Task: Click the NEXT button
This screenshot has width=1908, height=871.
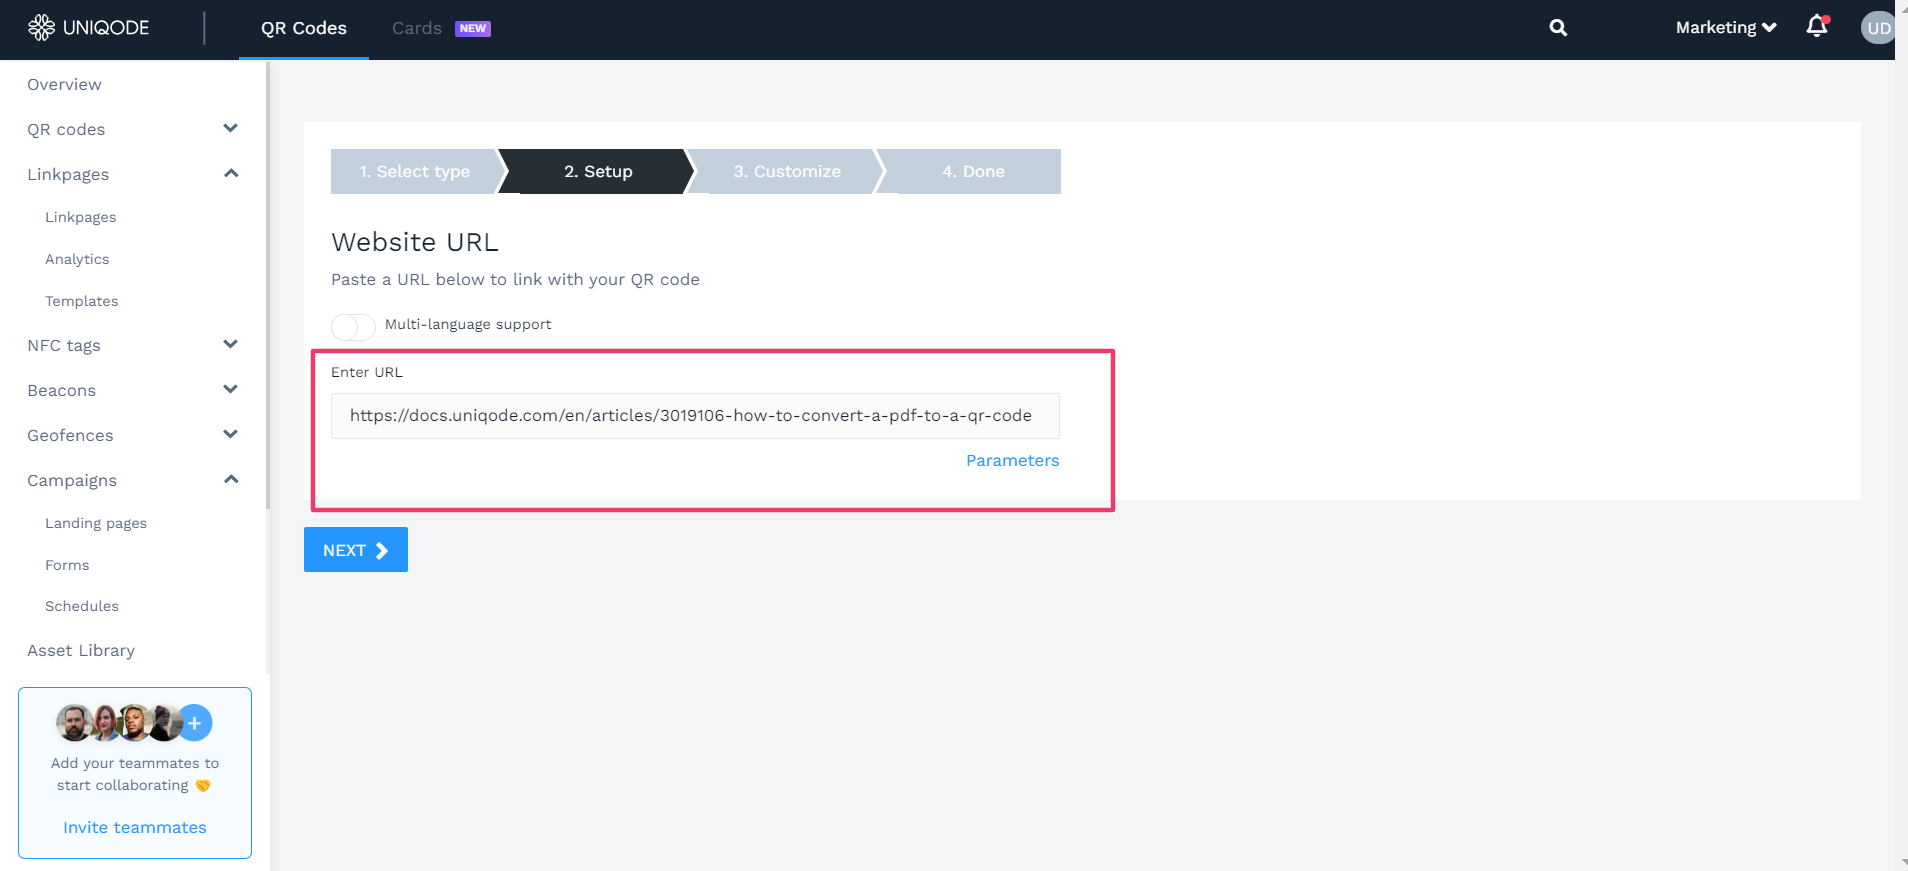Action: coord(356,550)
